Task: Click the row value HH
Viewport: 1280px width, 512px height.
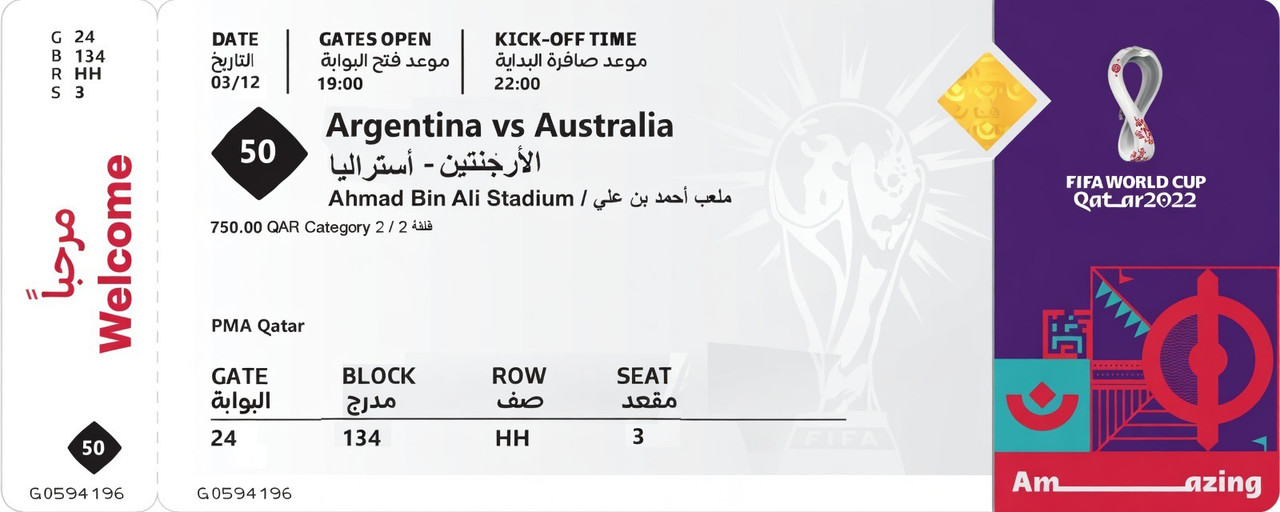Action: [x=512, y=438]
